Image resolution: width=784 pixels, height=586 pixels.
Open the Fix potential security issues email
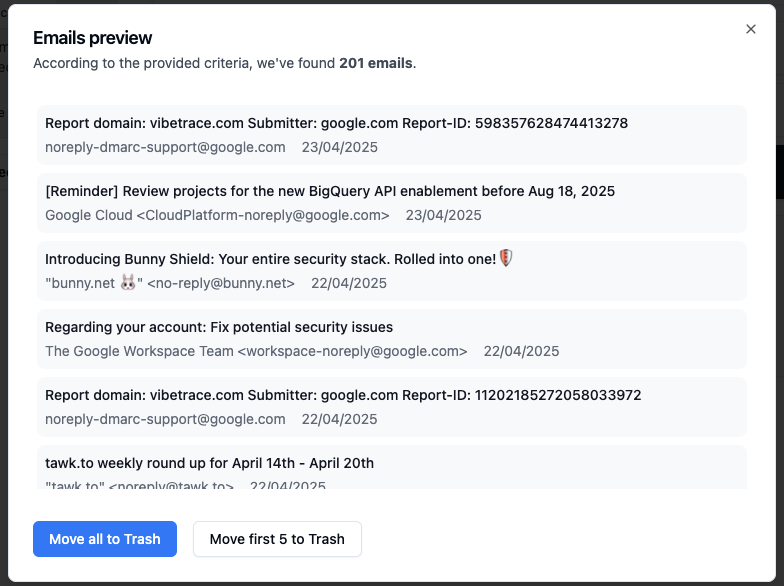(392, 339)
